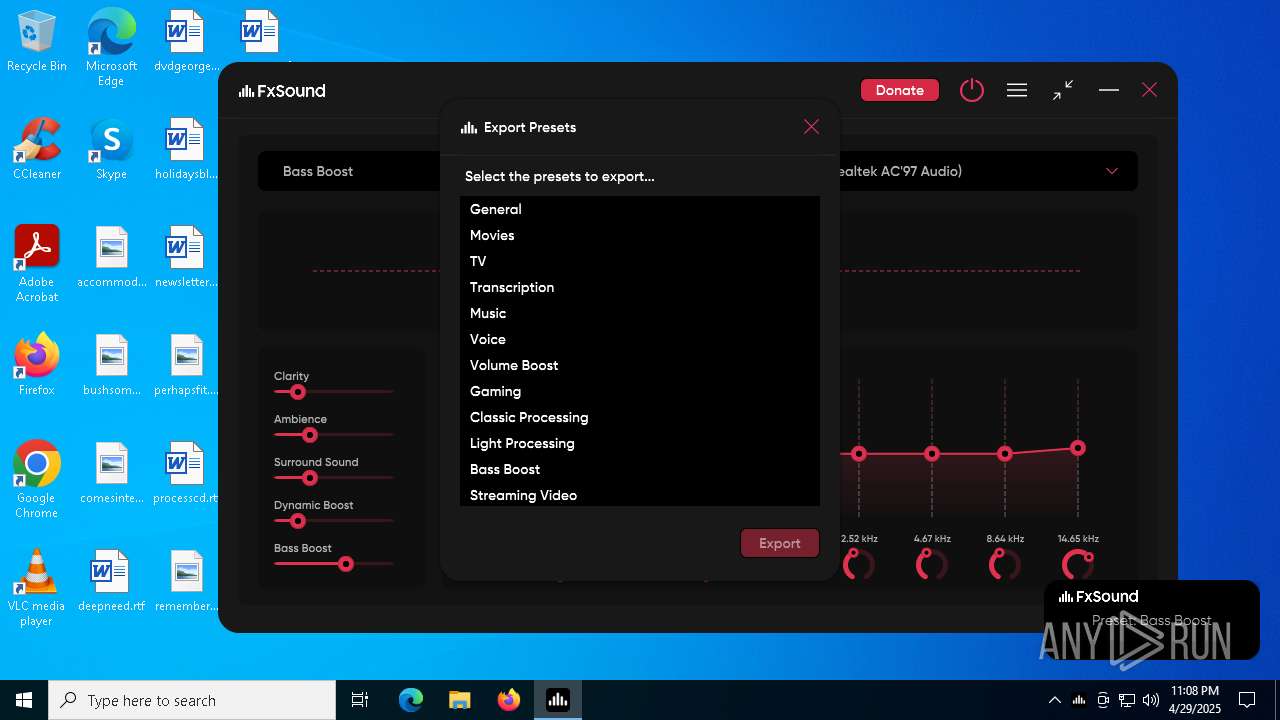Select Streaming Video preset to export

coord(640,495)
